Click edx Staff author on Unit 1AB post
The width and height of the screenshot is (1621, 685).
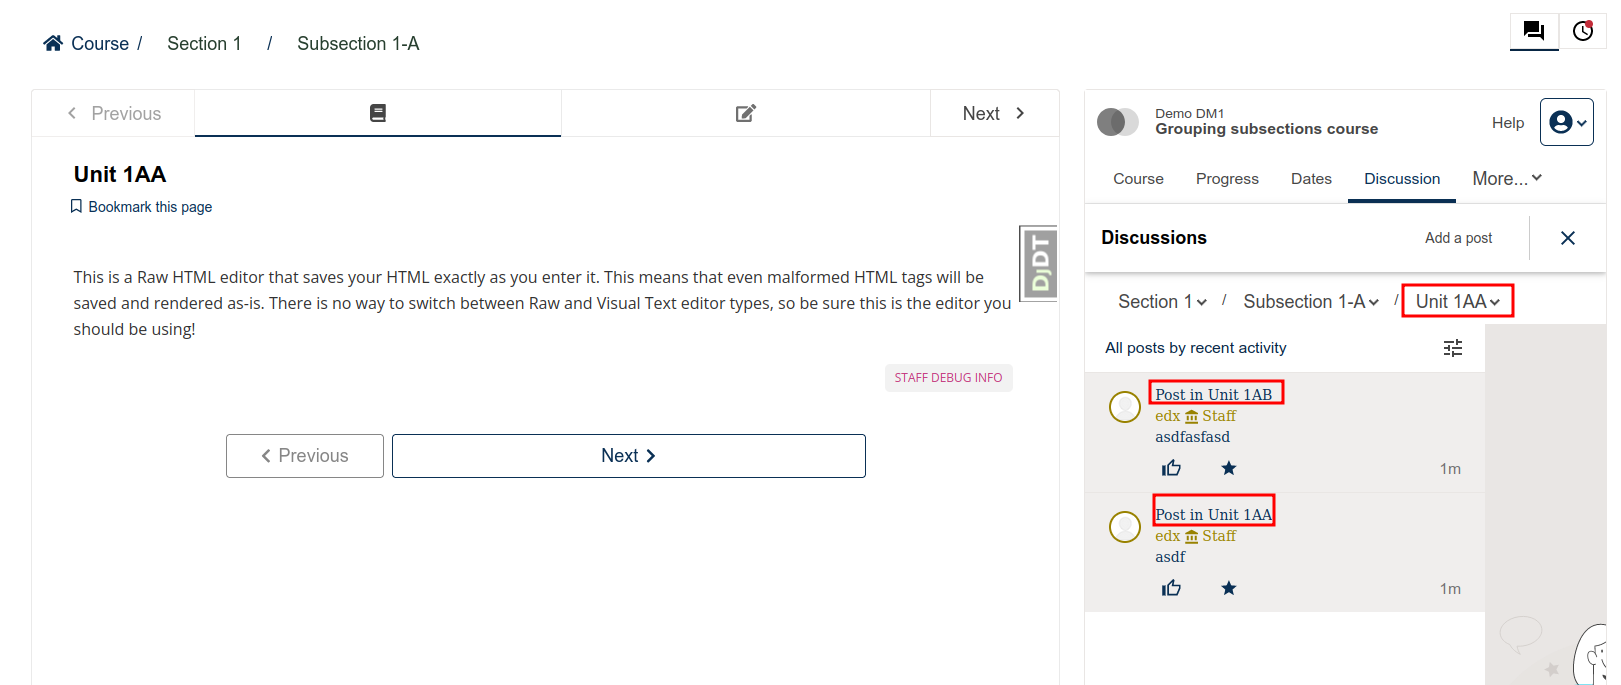pyautogui.click(x=1195, y=416)
